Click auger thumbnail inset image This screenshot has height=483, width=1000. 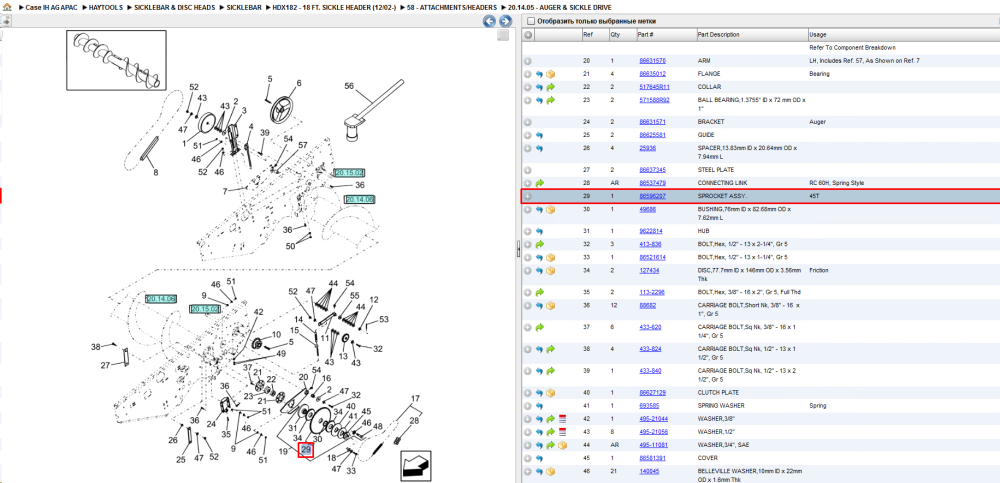(x=116, y=59)
